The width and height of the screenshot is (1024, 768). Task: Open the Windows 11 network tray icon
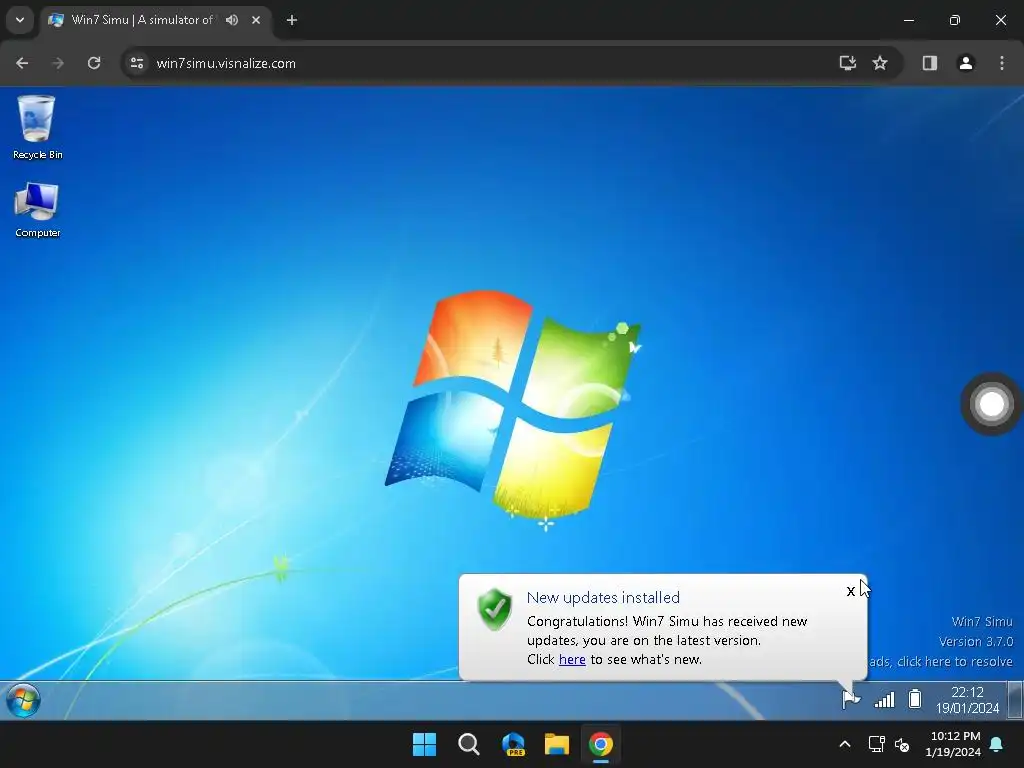click(876, 744)
